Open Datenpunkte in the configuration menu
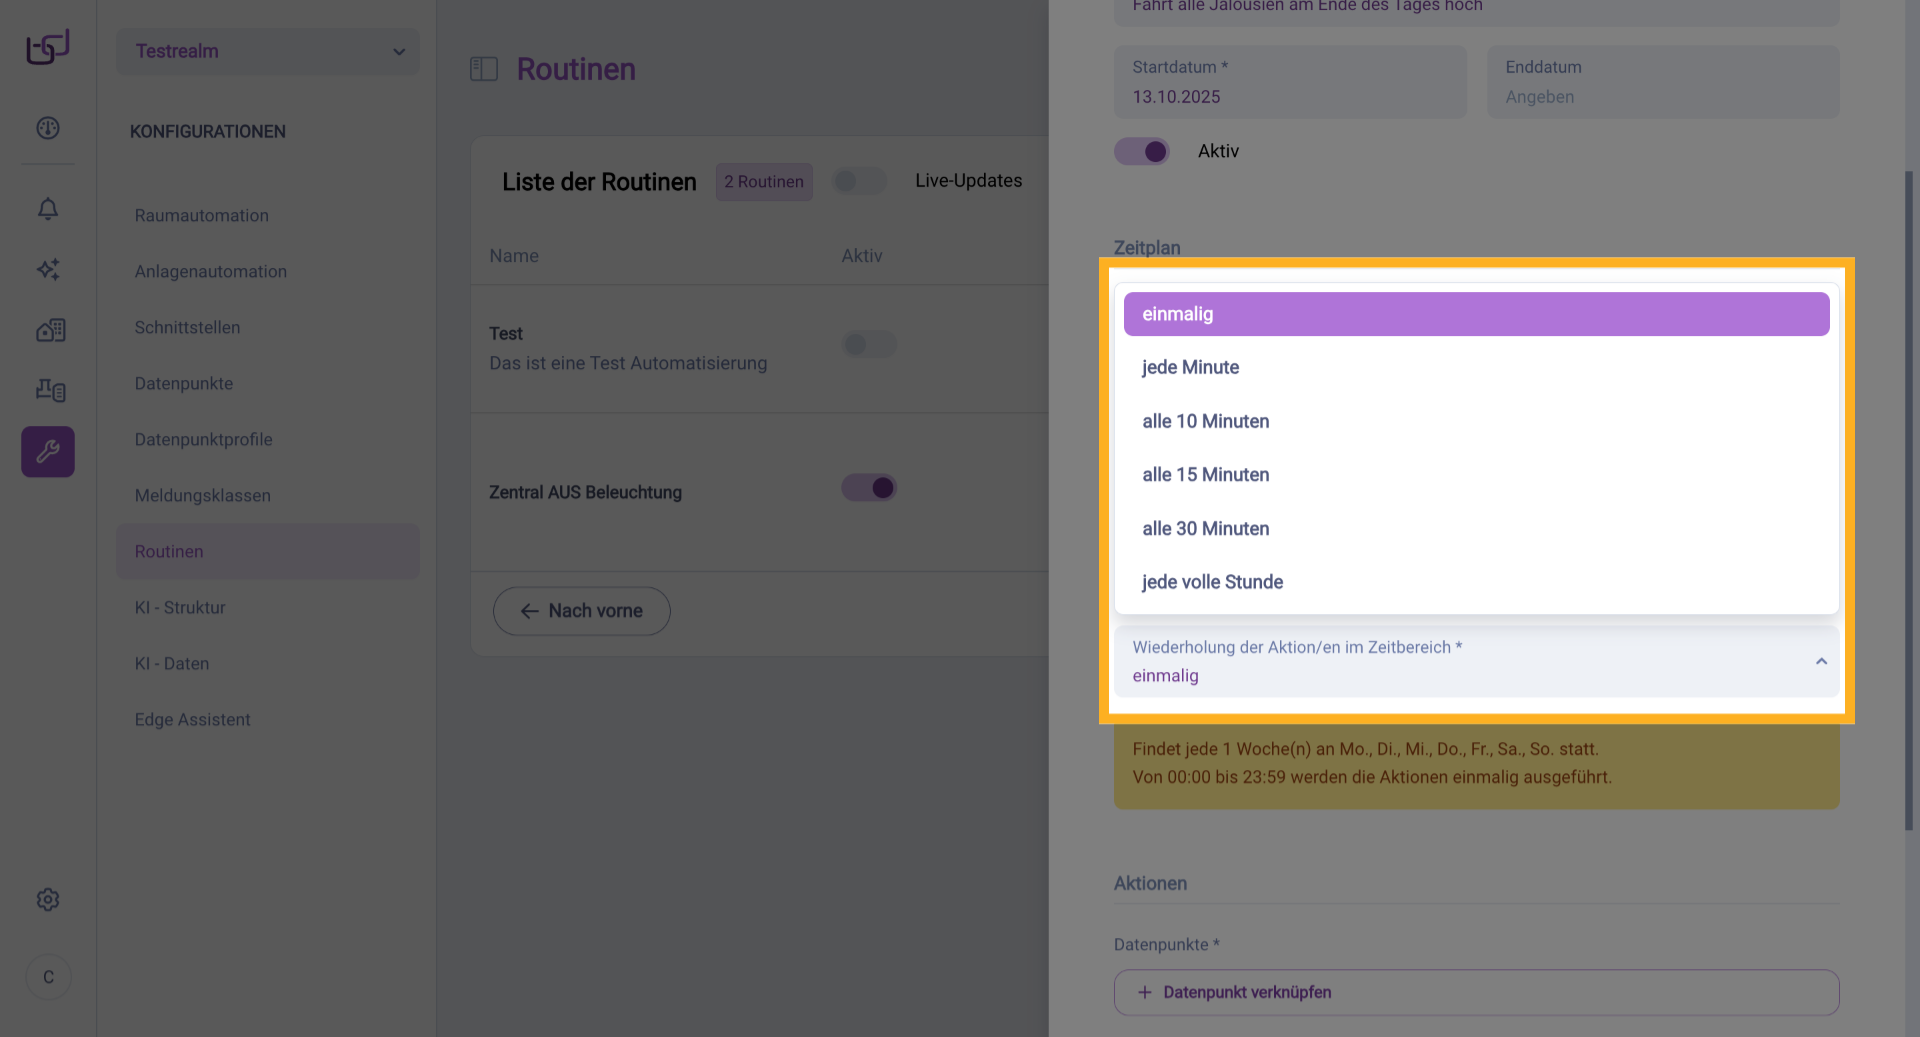Screen dimensions: 1920x1037 tap(184, 384)
